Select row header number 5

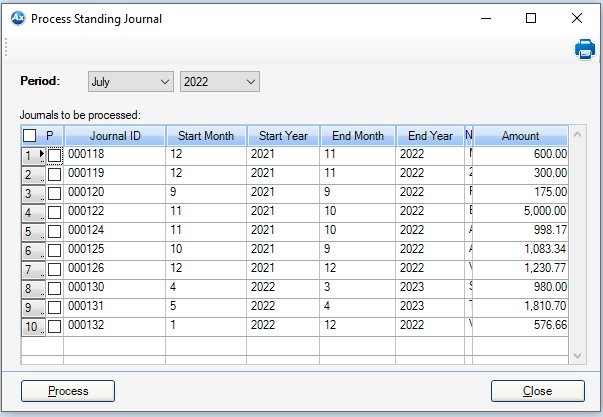33,232
